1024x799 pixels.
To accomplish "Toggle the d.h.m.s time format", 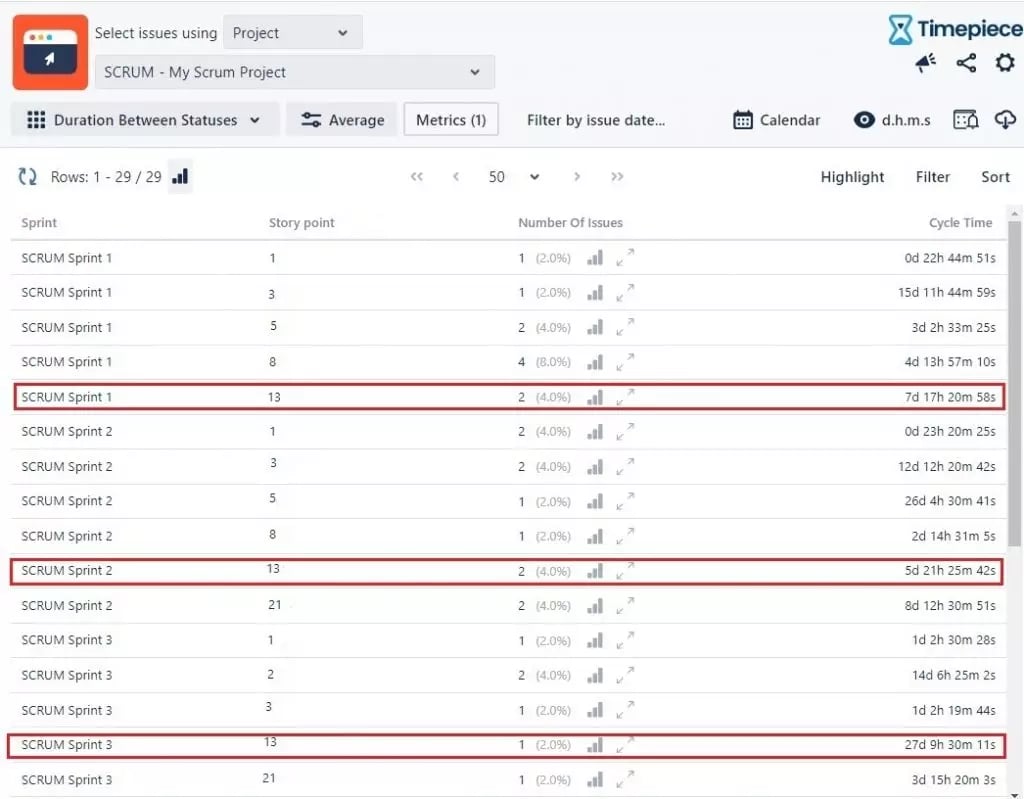I will 893,120.
